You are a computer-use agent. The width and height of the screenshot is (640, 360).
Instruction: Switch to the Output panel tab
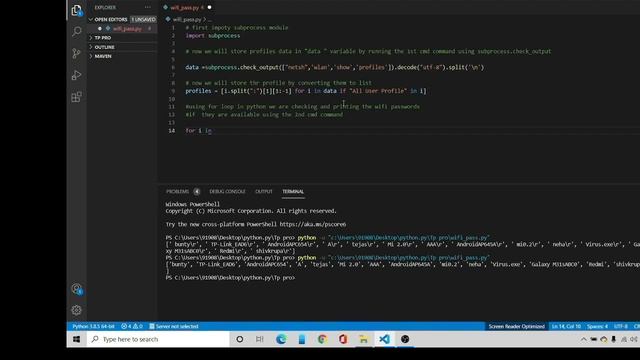263,191
